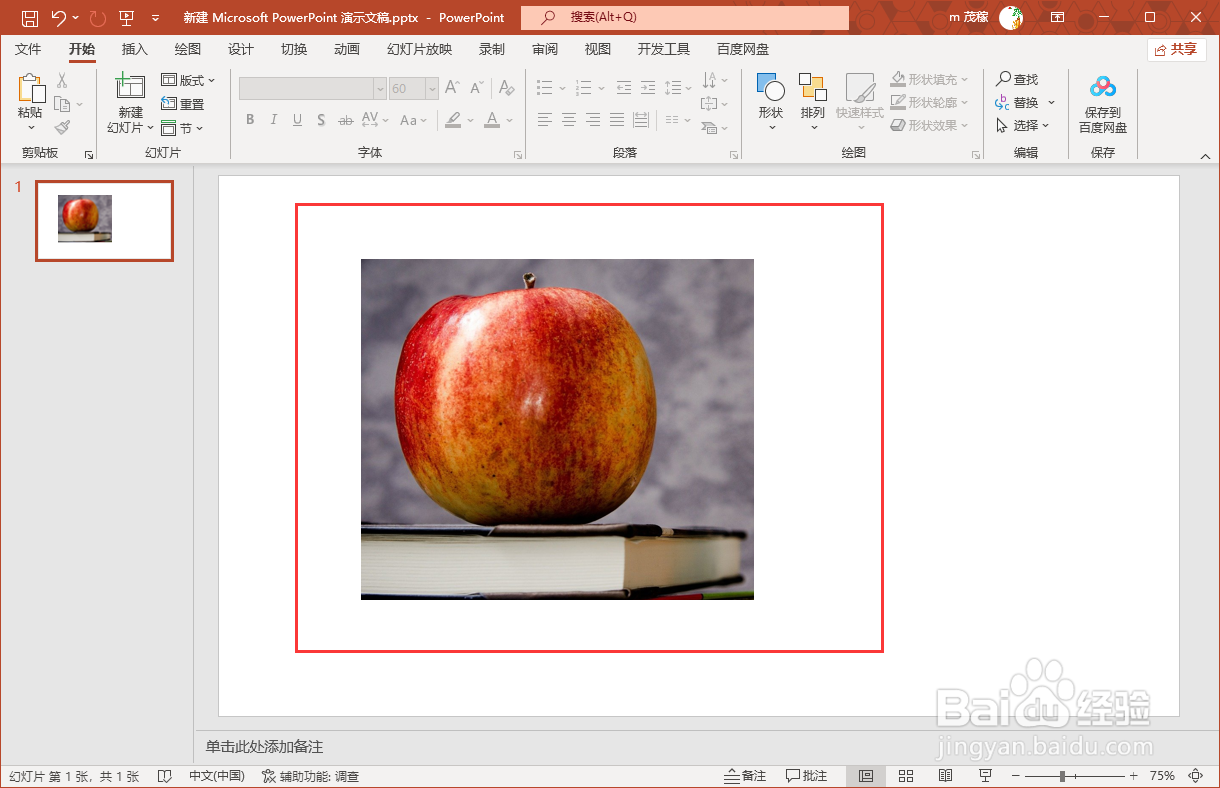This screenshot has height=788, width=1220.
Task: Activate the Format Painter brush
Action: [62, 127]
